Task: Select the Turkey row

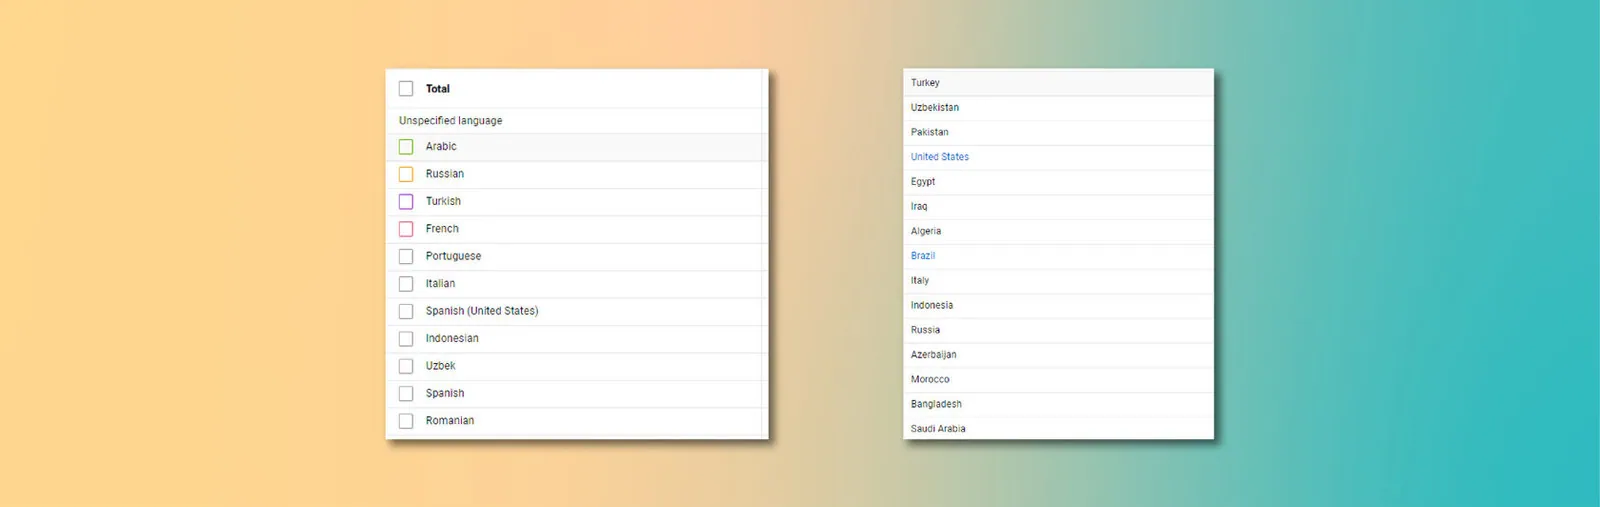Action: (x=1058, y=83)
